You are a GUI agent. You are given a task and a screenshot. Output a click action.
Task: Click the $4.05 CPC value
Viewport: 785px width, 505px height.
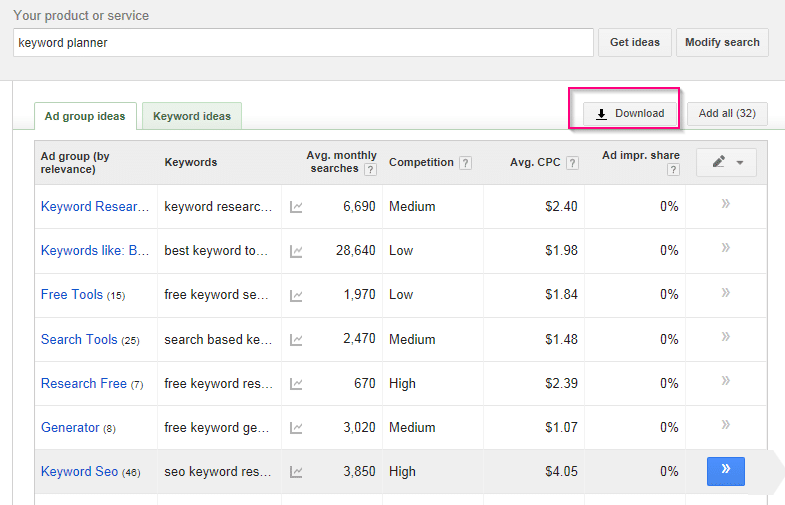[561, 471]
